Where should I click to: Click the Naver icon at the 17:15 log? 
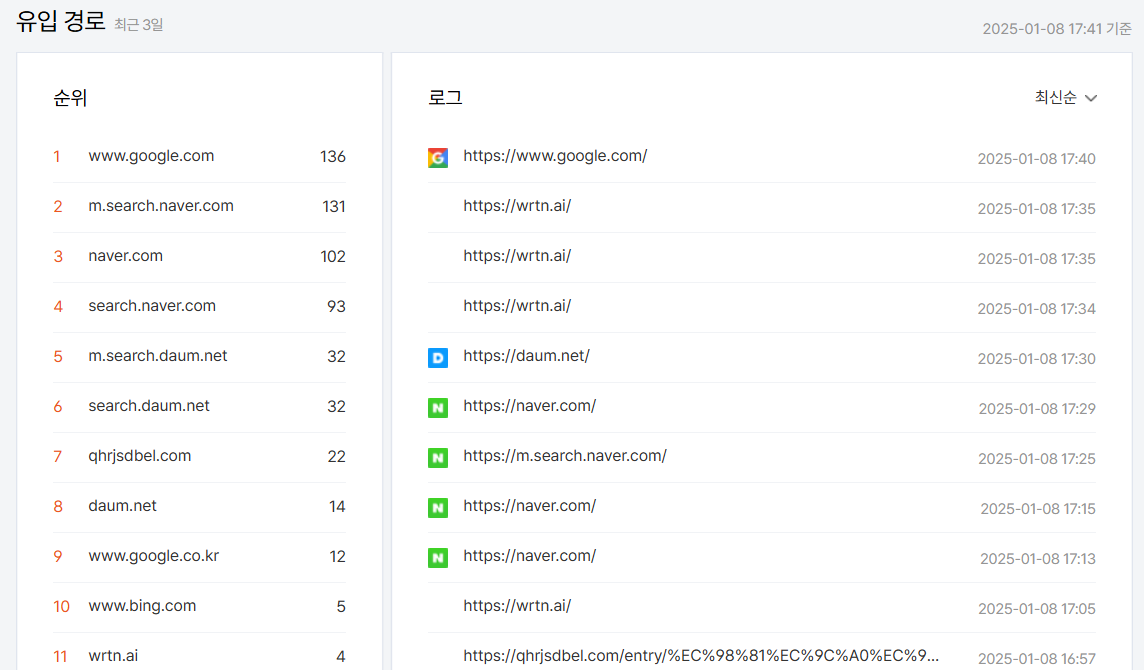(x=438, y=508)
